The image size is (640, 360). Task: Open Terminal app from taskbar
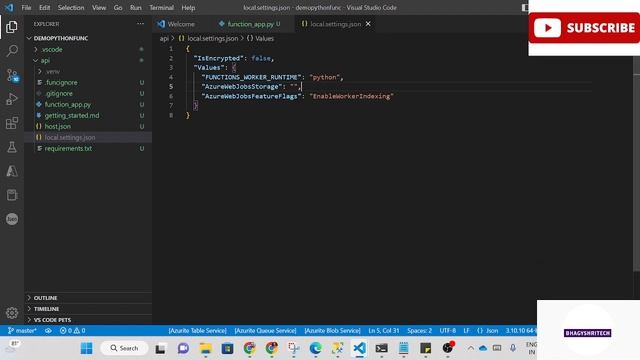tap(382, 348)
